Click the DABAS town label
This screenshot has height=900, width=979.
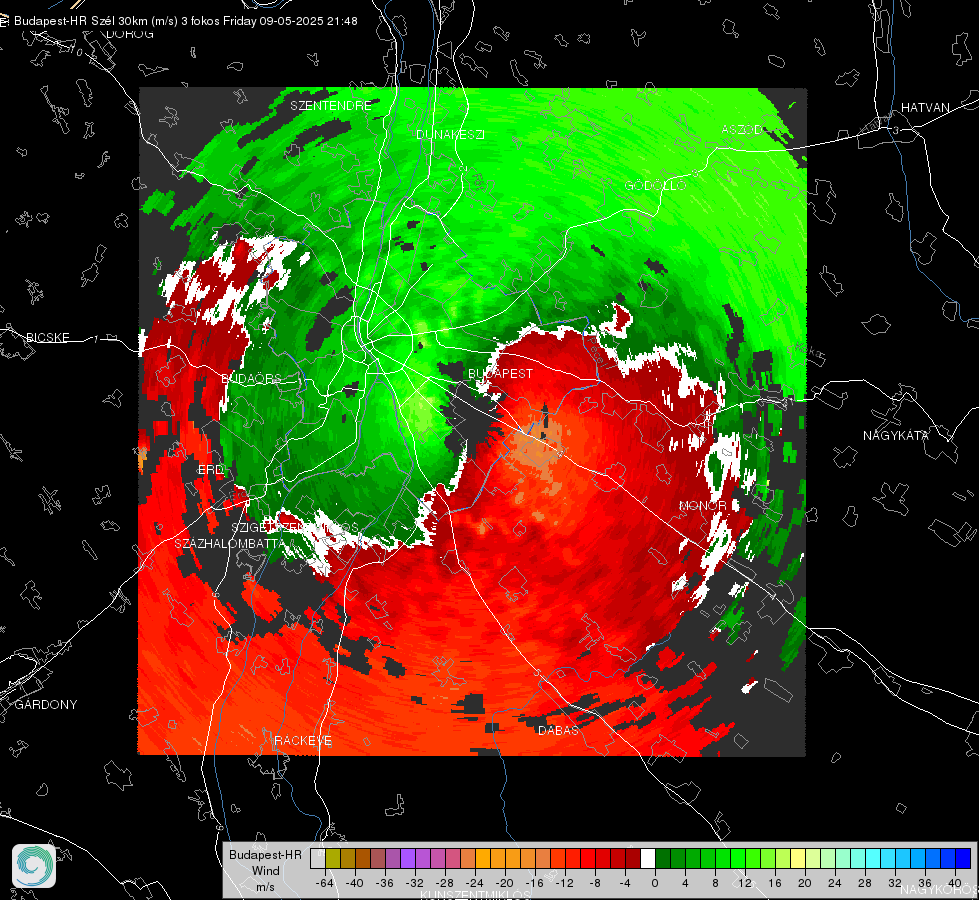click(558, 730)
